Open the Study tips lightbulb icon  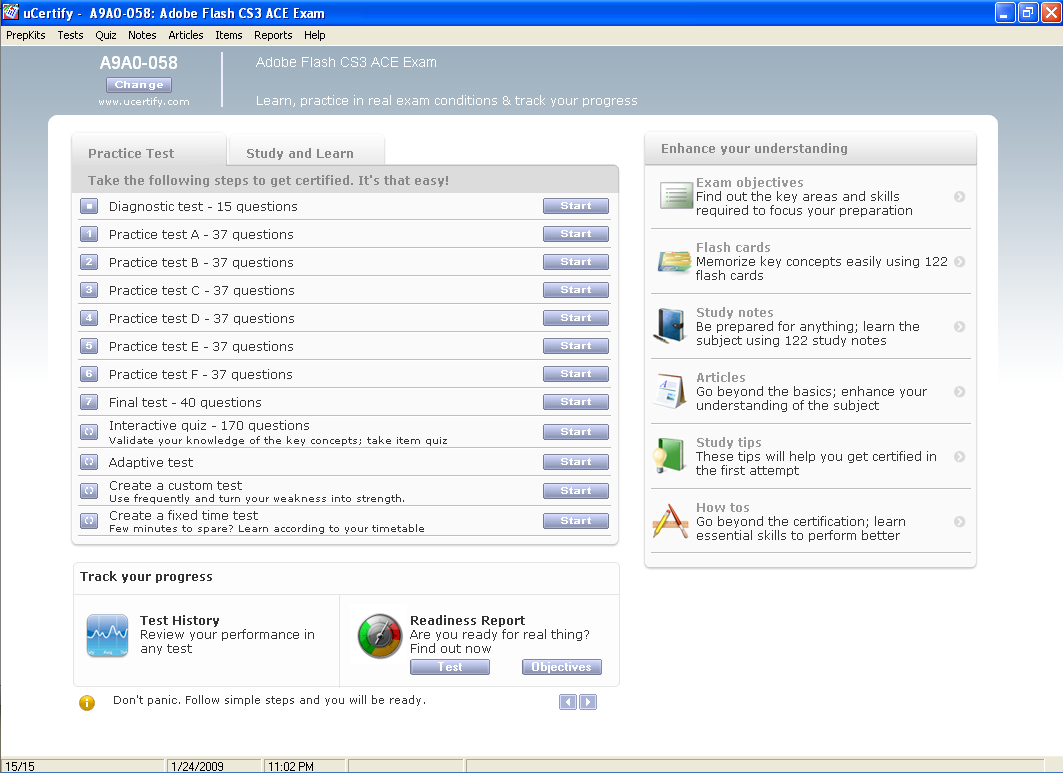click(x=670, y=455)
